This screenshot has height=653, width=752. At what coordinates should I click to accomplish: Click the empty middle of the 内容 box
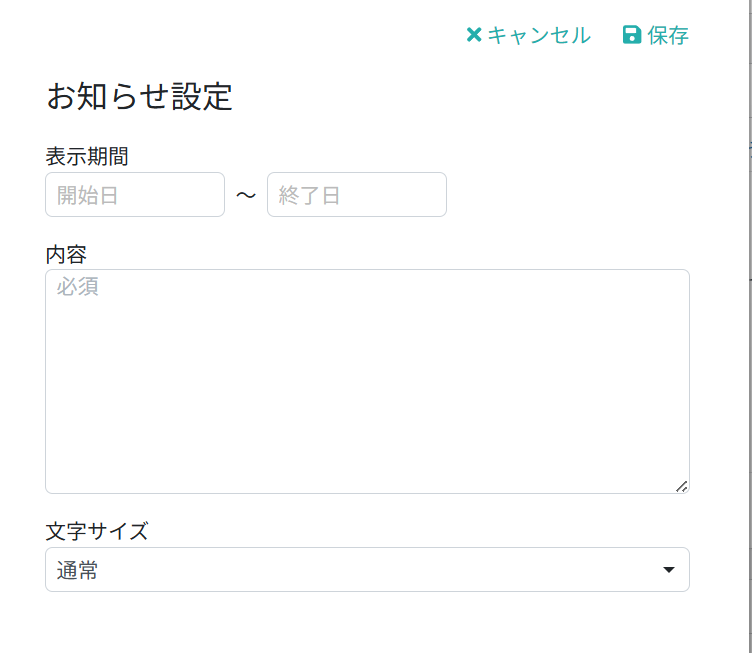[x=367, y=390]
